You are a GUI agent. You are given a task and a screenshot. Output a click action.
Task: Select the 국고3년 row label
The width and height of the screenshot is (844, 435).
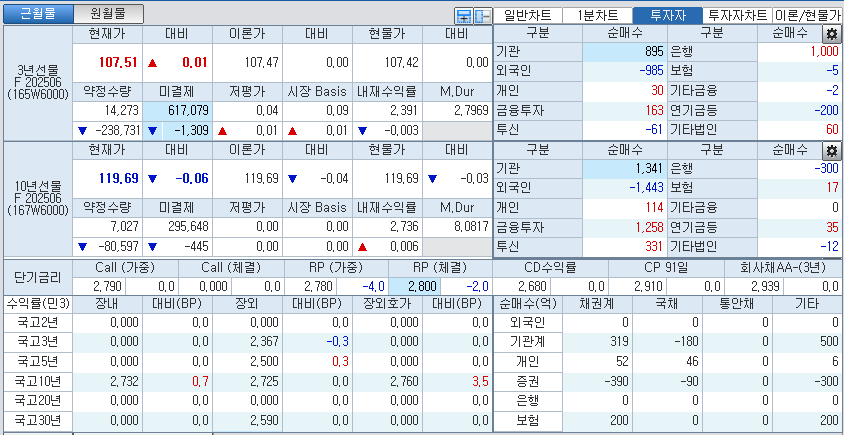[38, 342]
